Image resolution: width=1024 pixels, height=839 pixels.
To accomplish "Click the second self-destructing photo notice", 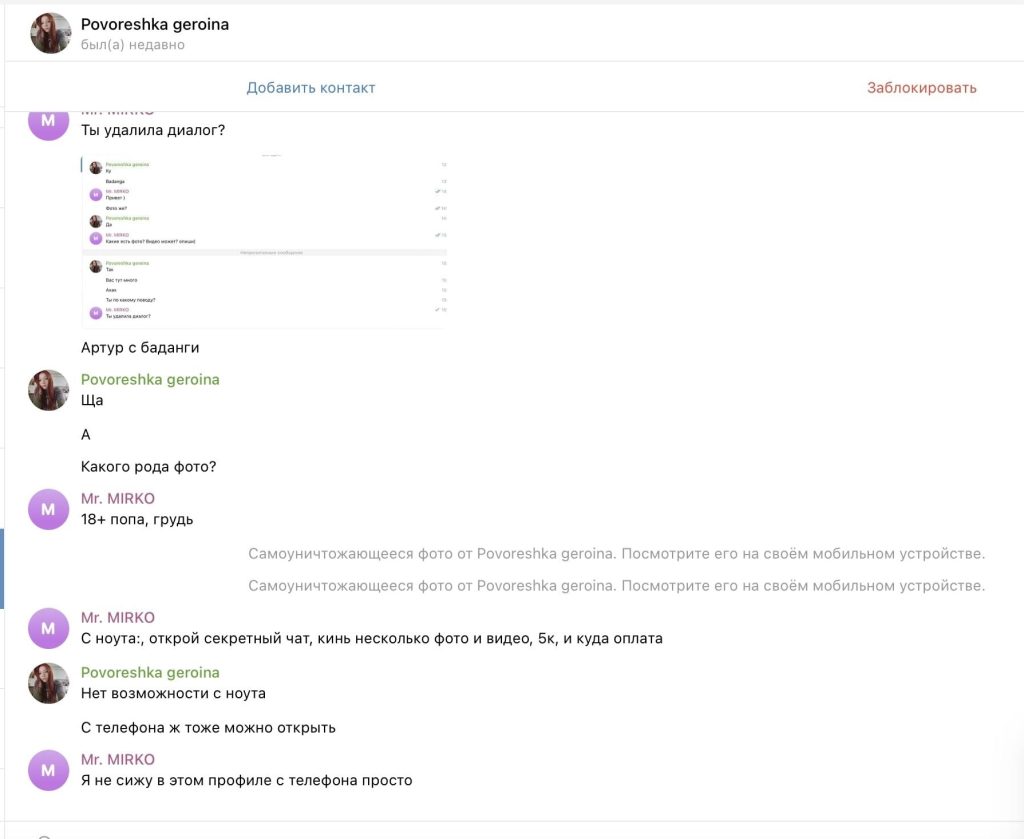I will pos(616,586).
